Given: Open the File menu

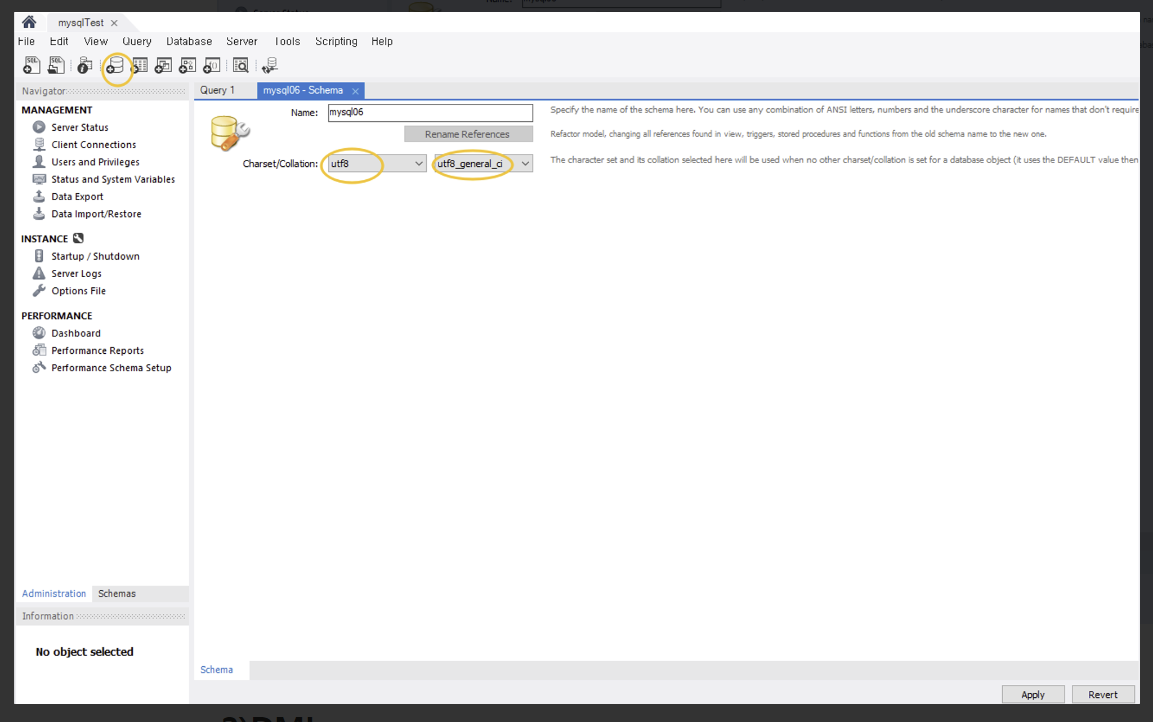Looking at the screenshot, I should coord(26,41).
